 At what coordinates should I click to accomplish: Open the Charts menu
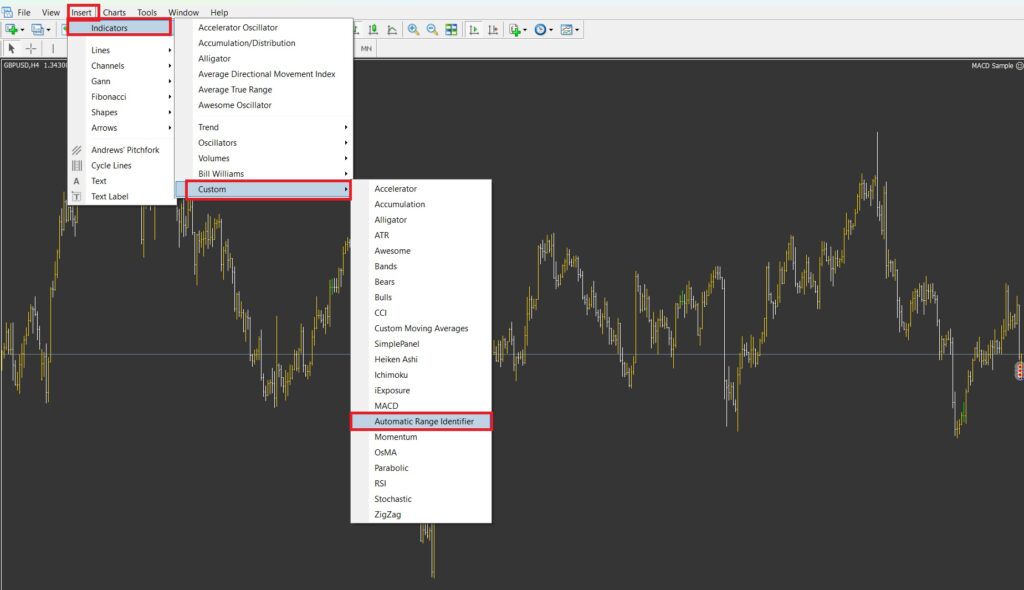pos(114,12)
